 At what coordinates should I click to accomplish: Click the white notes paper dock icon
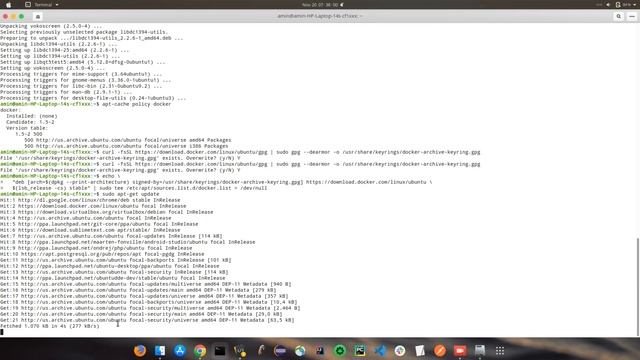click(420, 351)
